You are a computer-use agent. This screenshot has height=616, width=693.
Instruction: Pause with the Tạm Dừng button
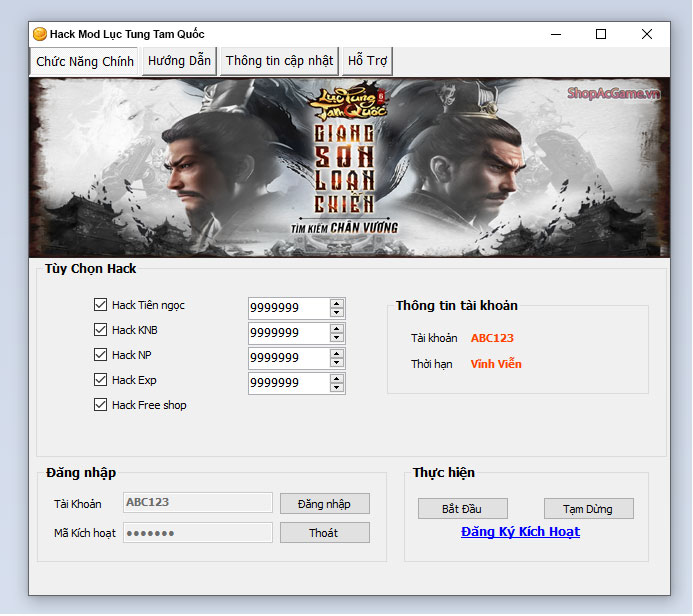tap(588, 509)
